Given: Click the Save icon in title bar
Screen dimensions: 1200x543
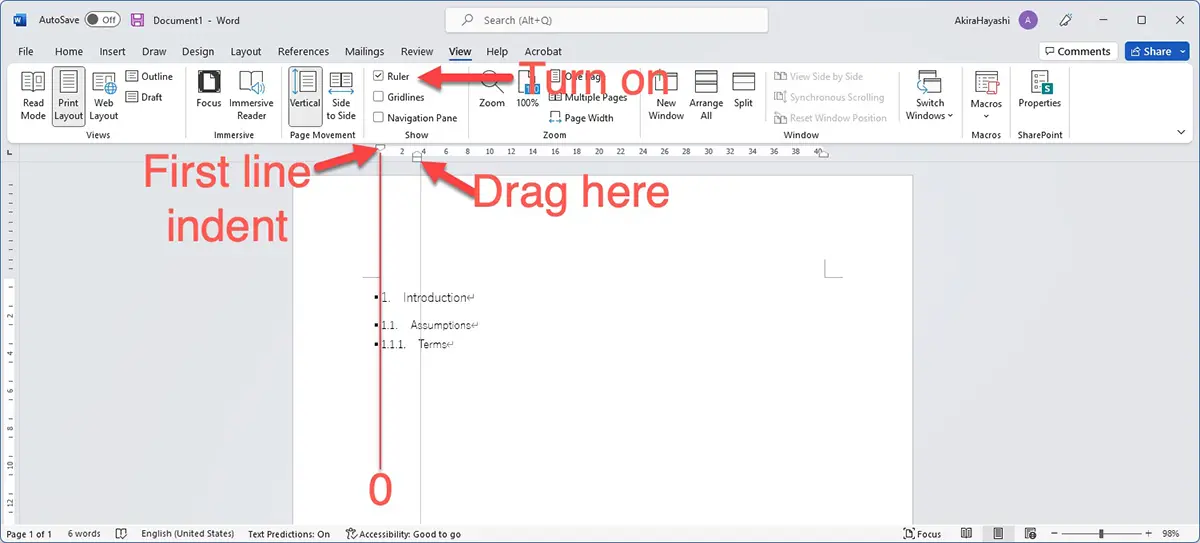Looking at the screenshot, I should (137, 20).
